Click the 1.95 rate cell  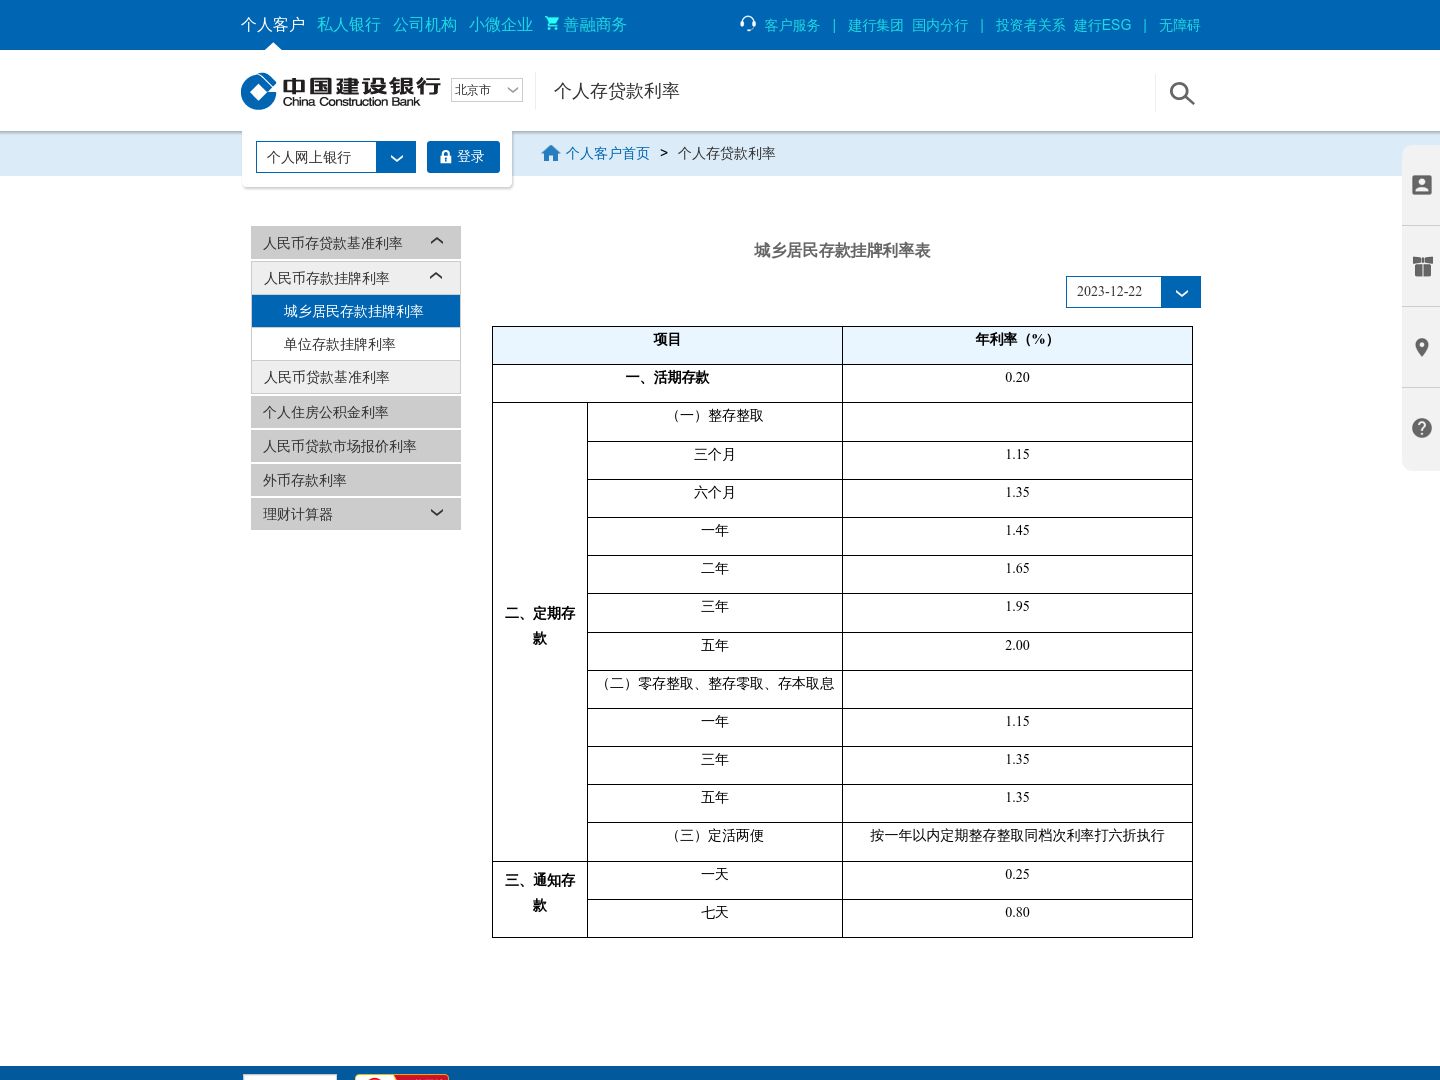(x=1017, y=612)
